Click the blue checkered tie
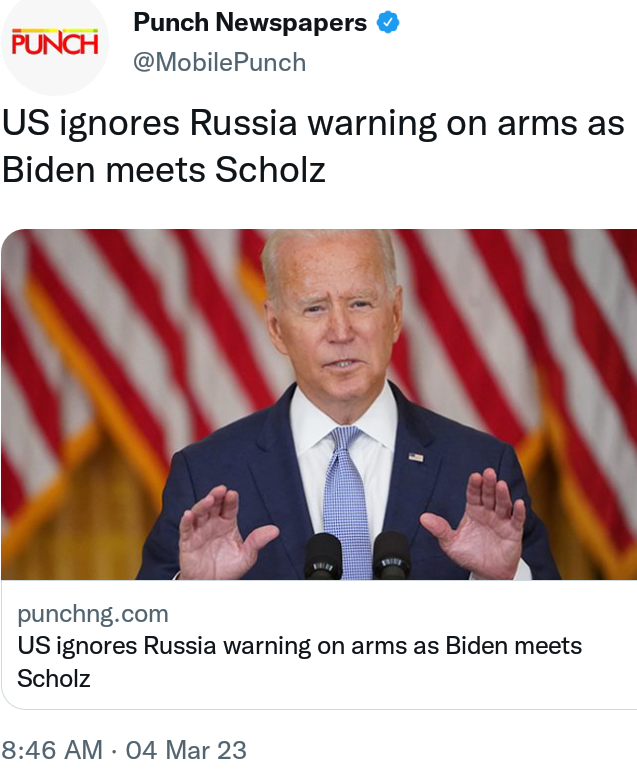 347,501
